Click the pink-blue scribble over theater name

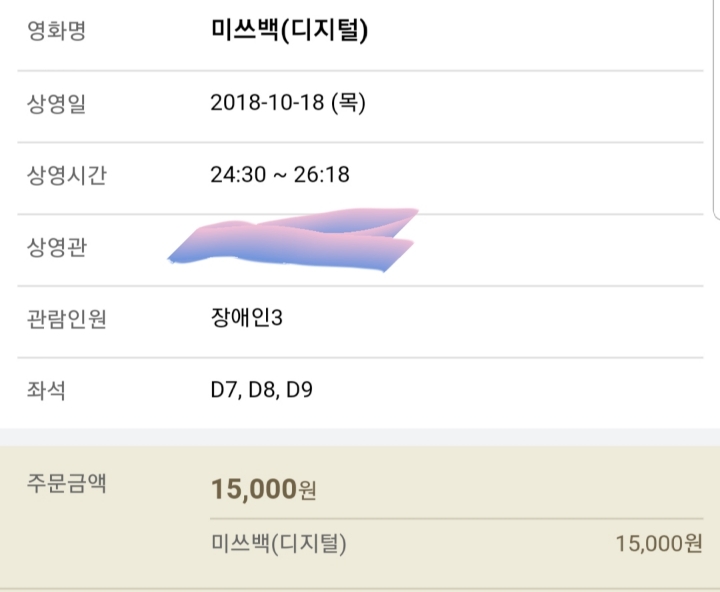[x=293, y=240]
